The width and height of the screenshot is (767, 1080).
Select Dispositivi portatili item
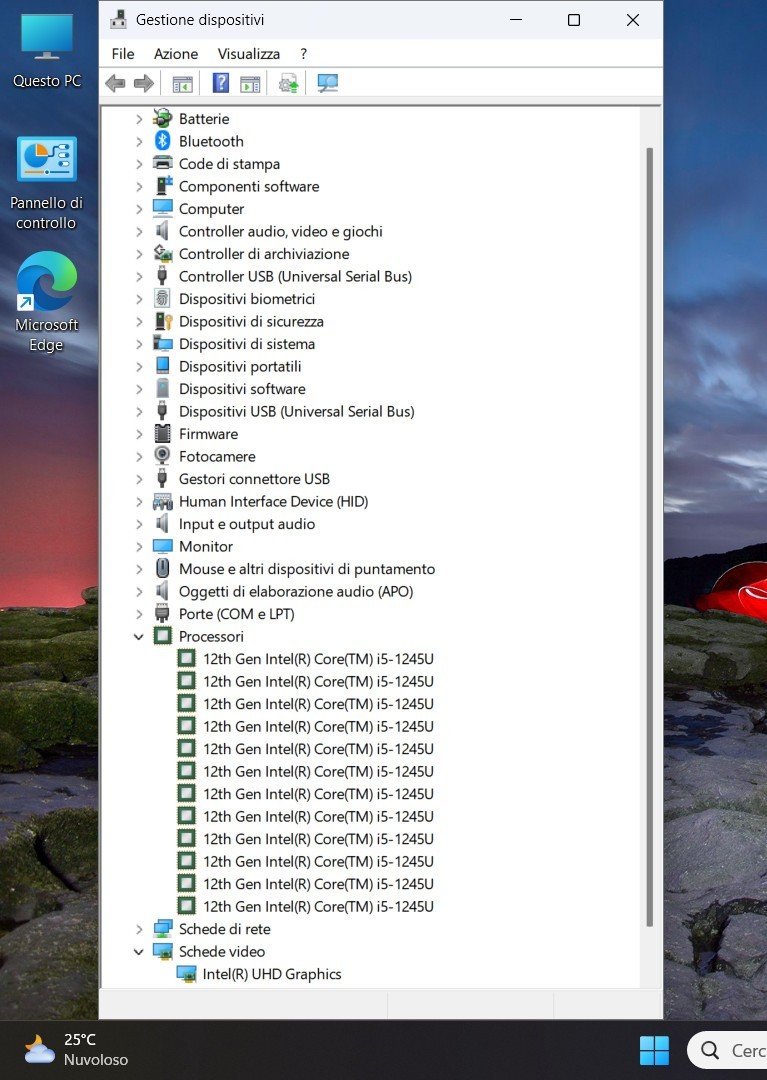tap(240, 366)
